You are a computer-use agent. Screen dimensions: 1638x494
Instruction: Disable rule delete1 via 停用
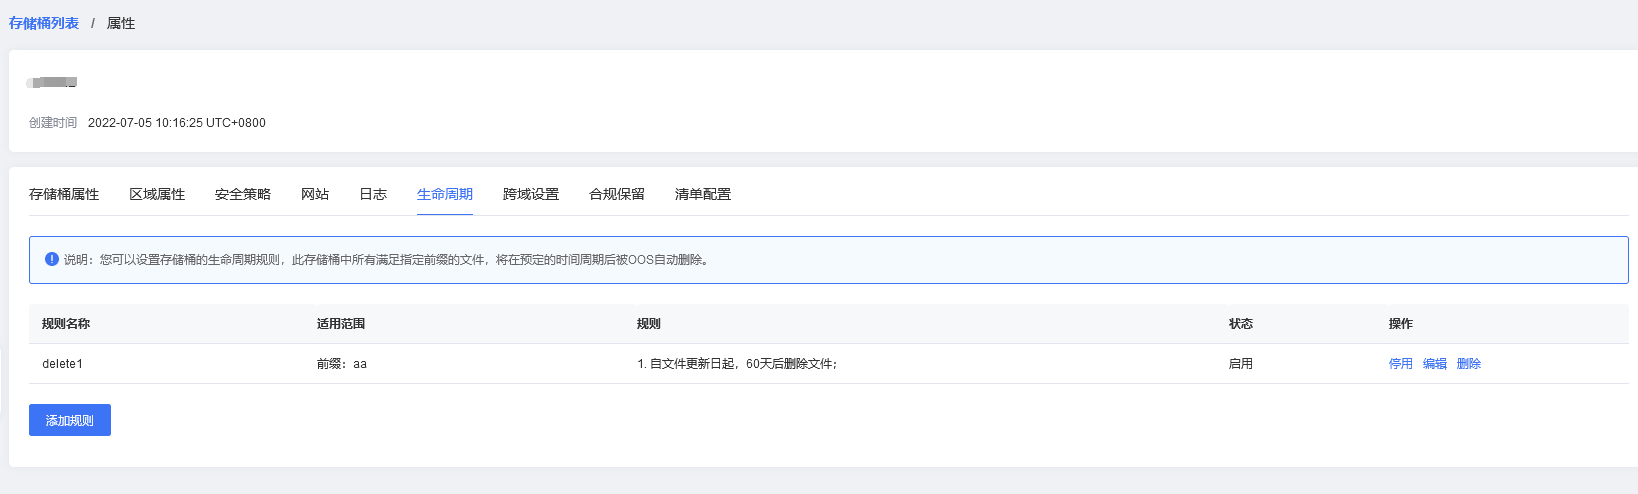[x=1400, y=364]
